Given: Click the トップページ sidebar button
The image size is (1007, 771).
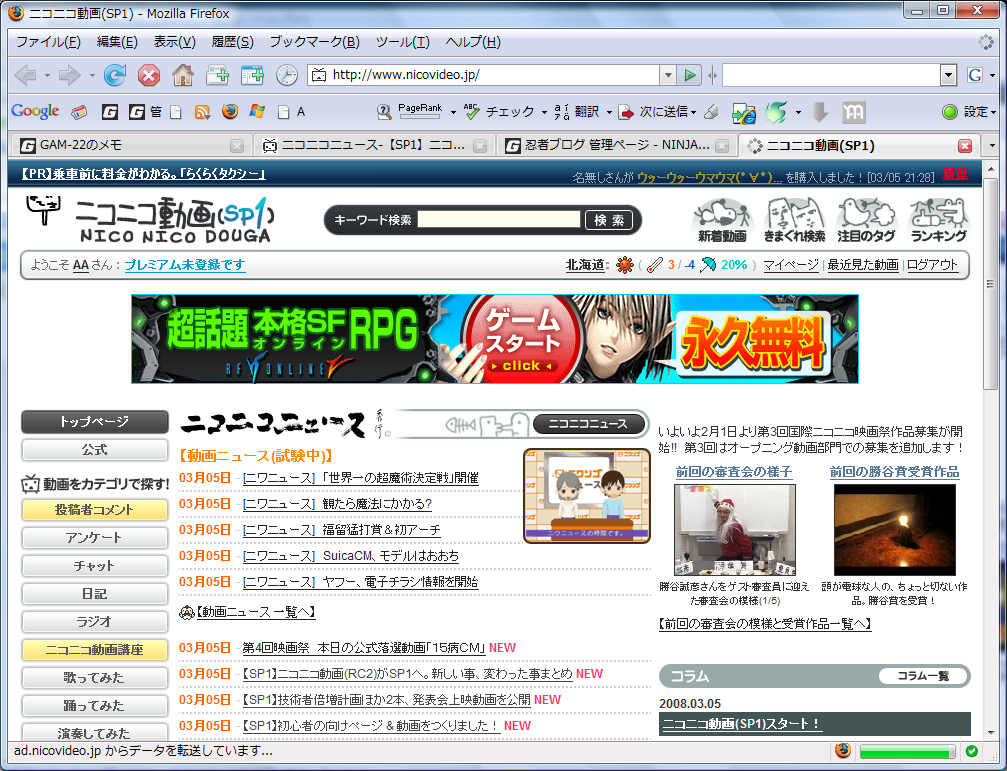Looking at the screenshot, I should pos(94,422).
